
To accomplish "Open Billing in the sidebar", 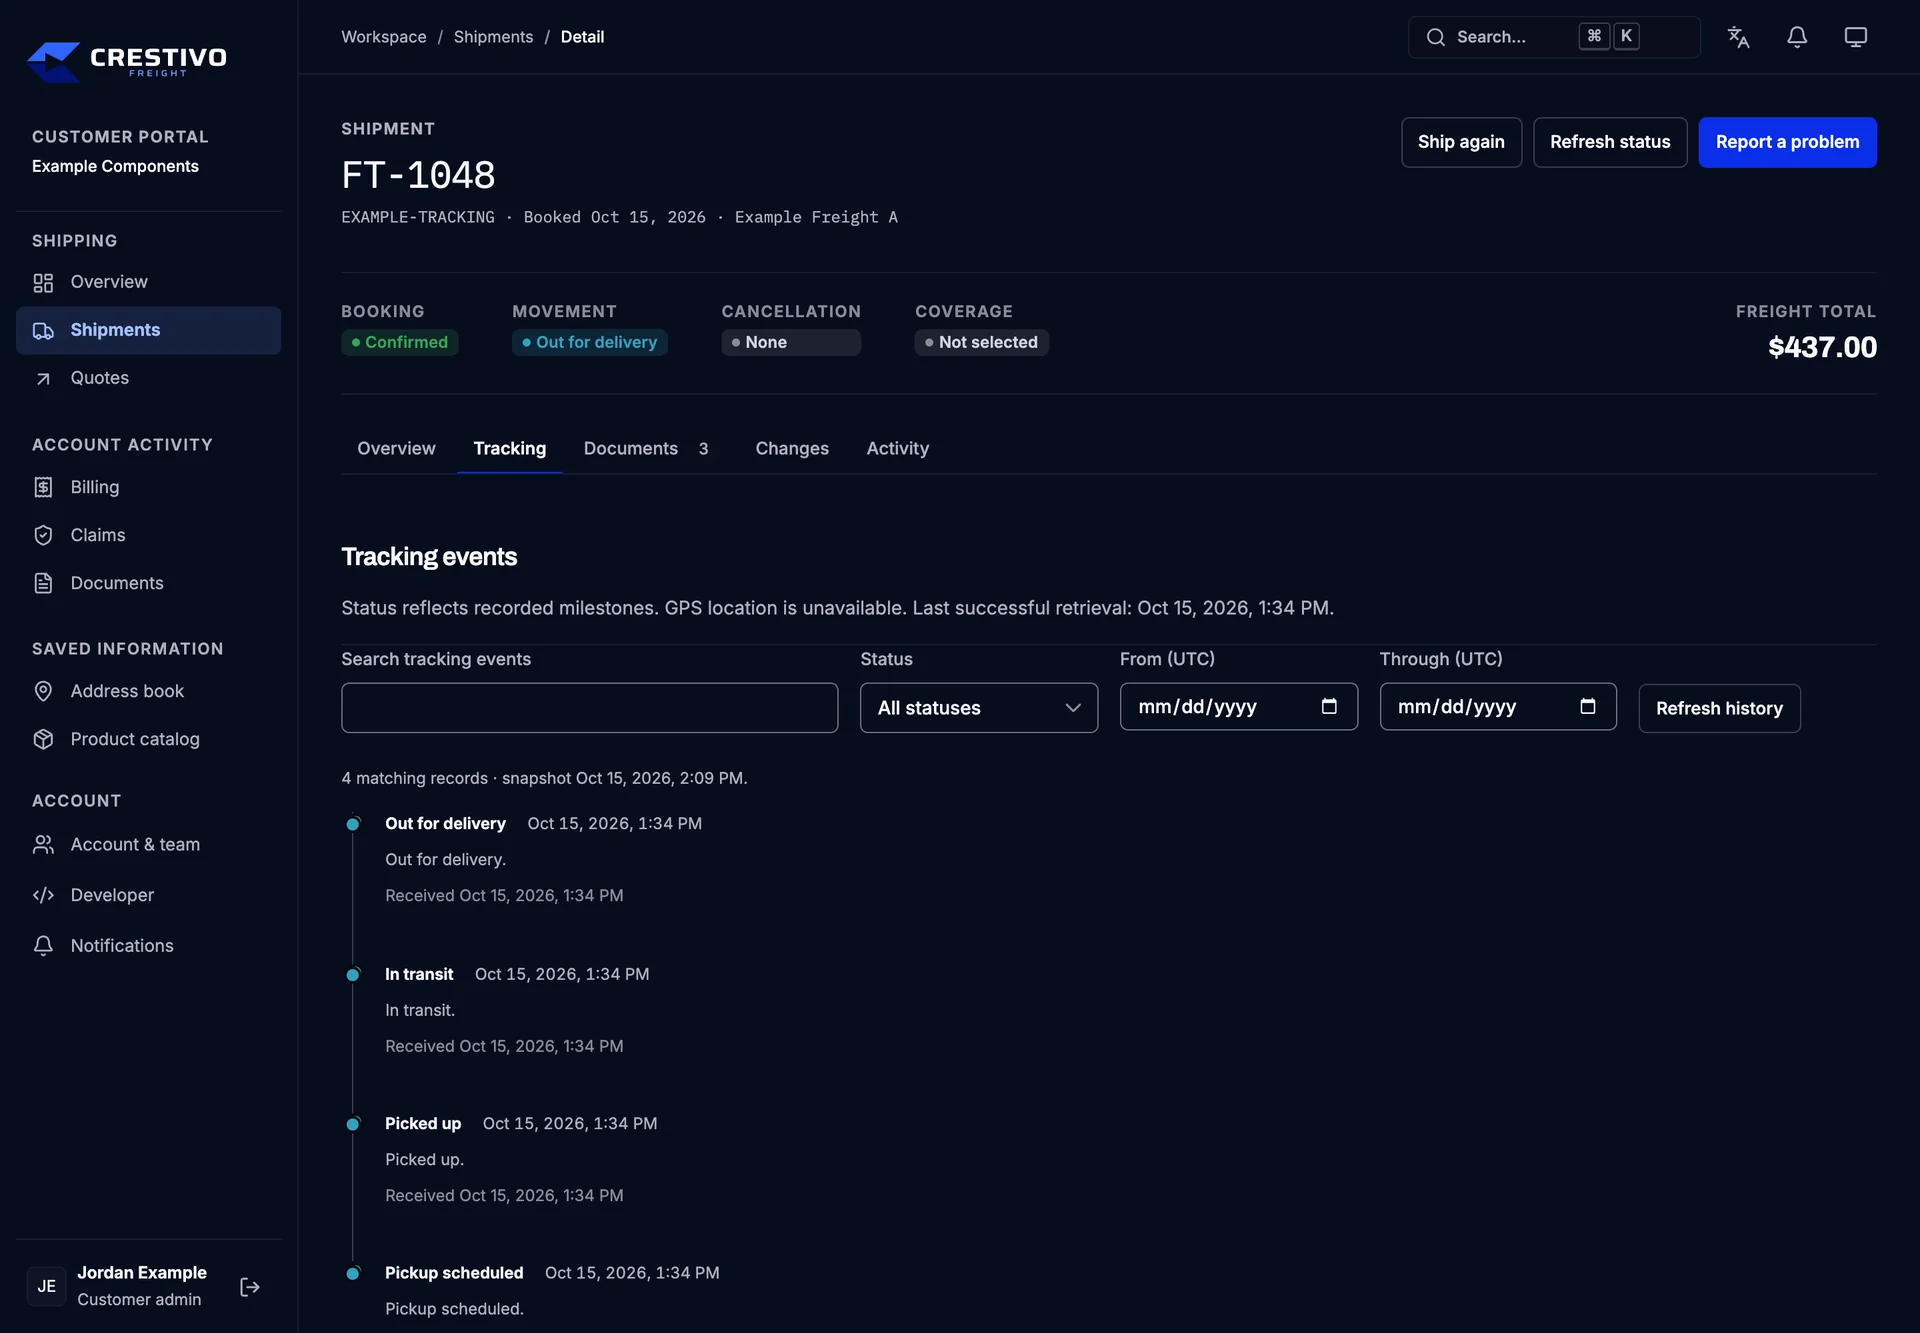I will pos(148,487).
